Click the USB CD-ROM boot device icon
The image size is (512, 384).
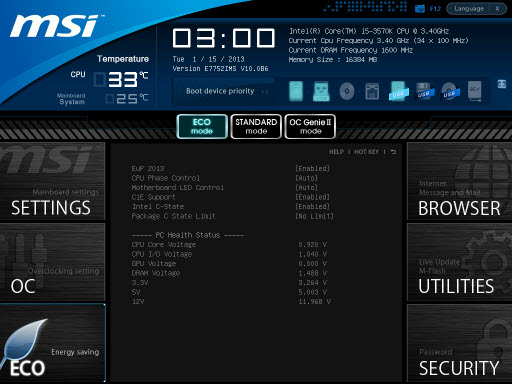450,91
